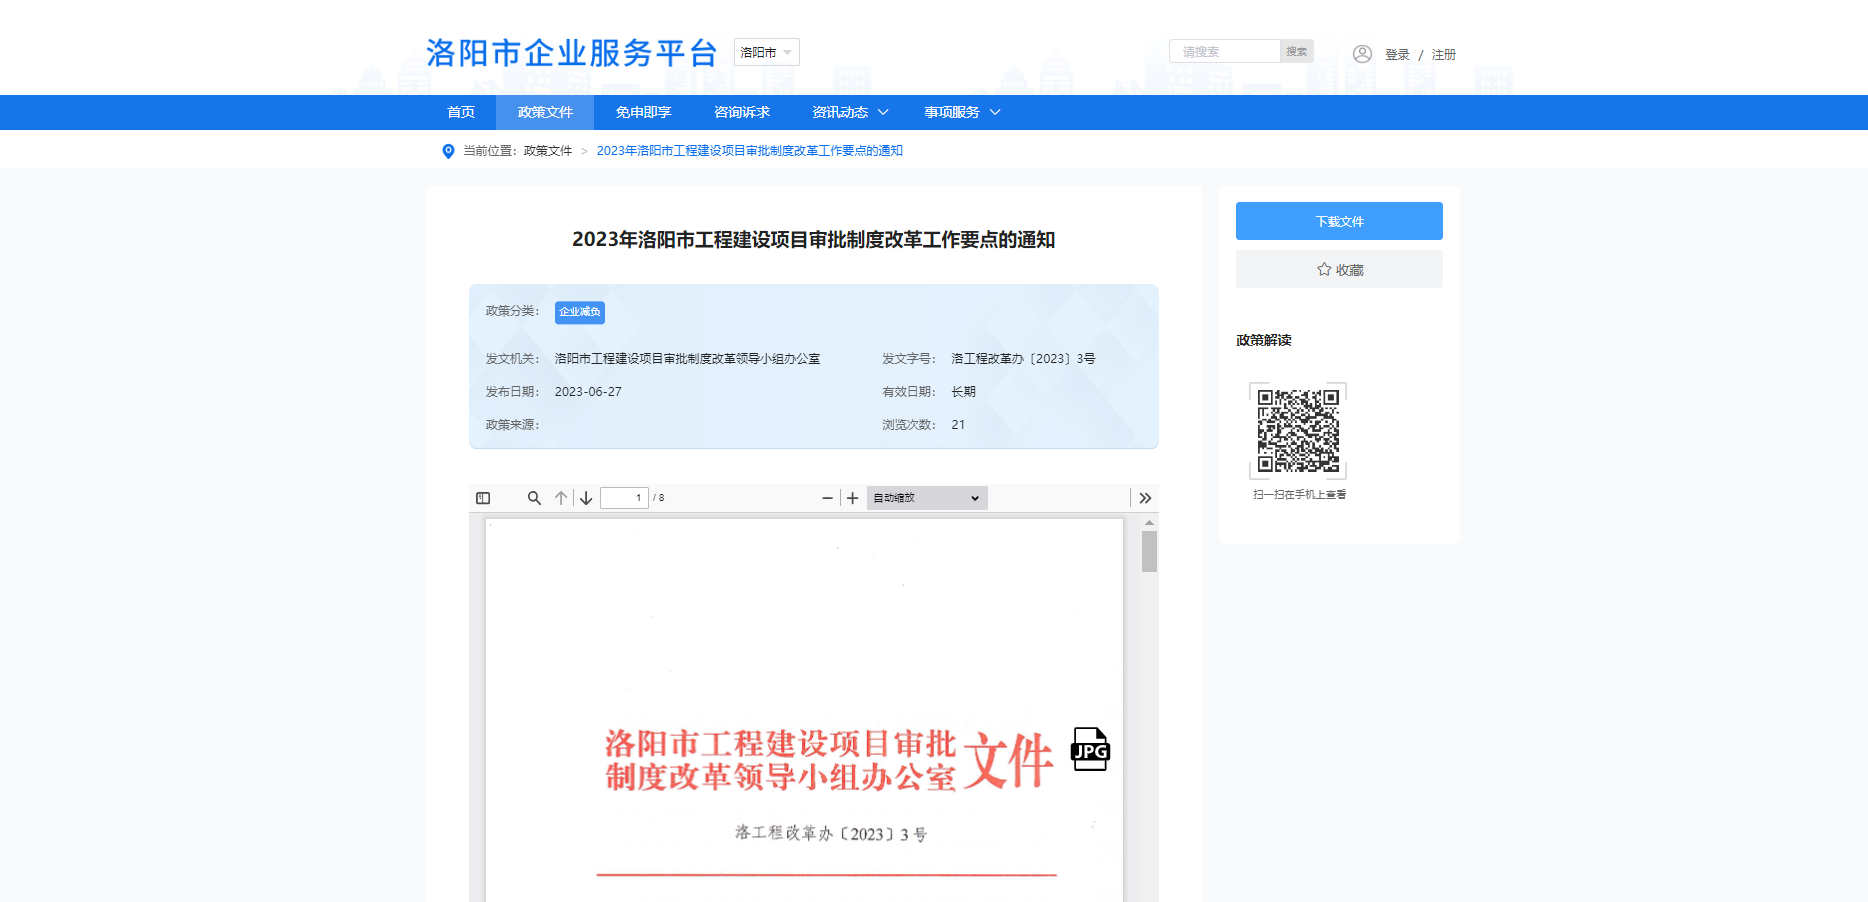Click the PDF vertical scrollbar thumb
Image resolution: width=1868 pixels, height=902 pixels.
click(x=1149, y=551)
